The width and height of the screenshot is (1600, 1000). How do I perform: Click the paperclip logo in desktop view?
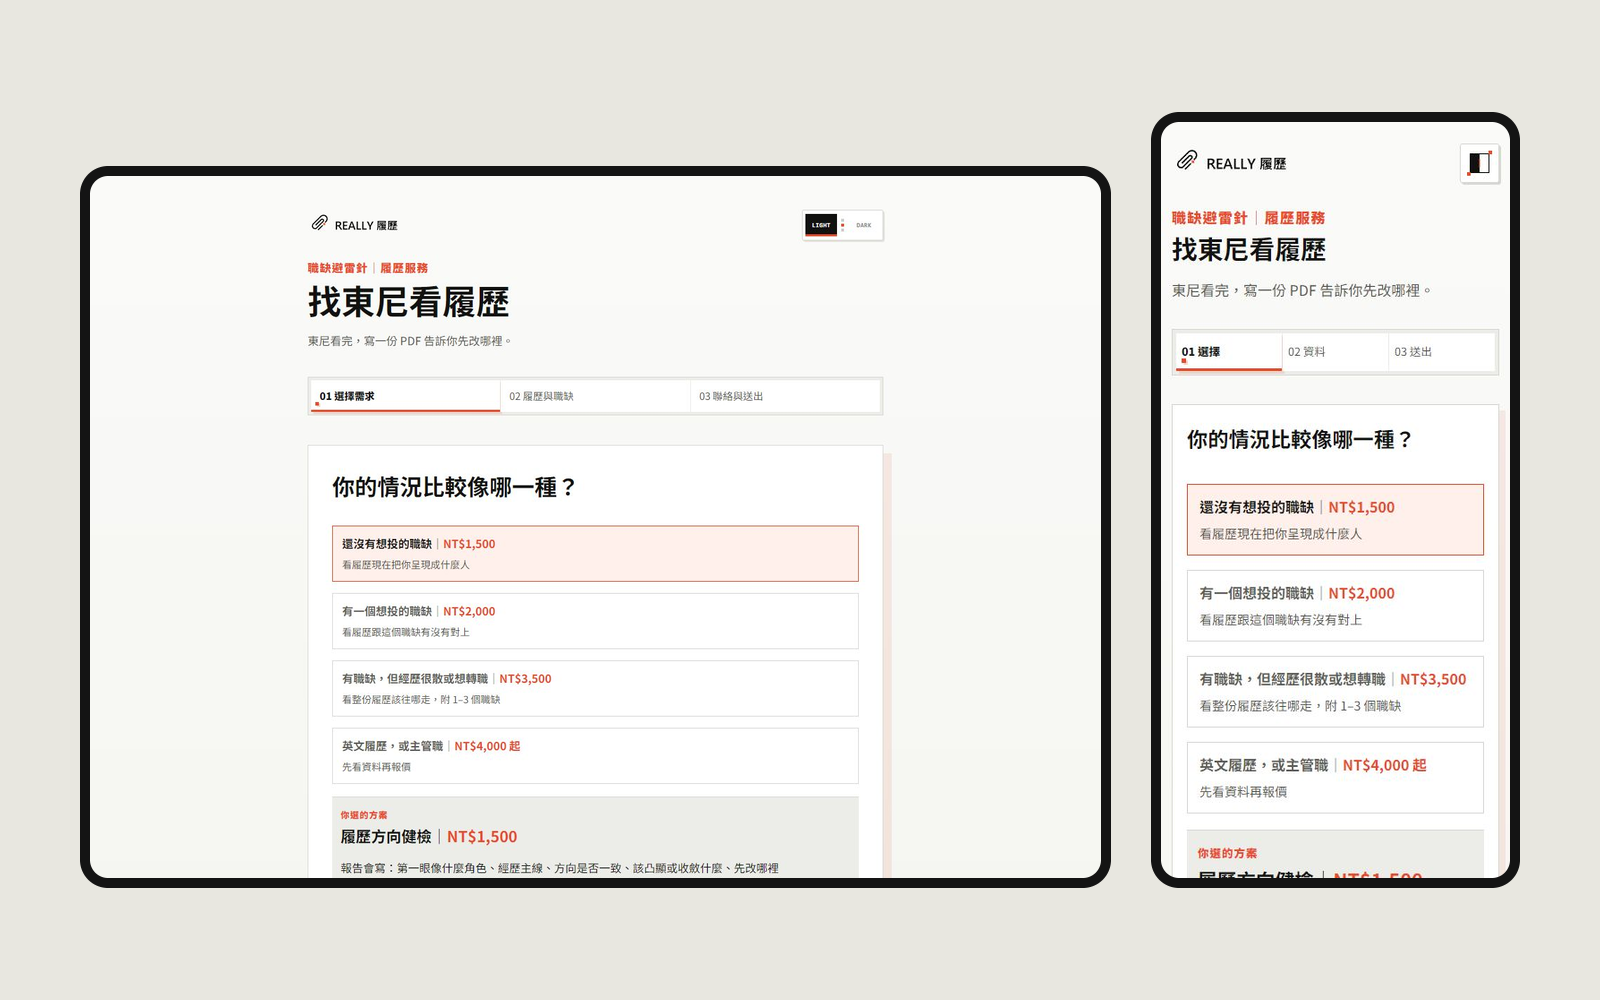[x=319, y=223]
